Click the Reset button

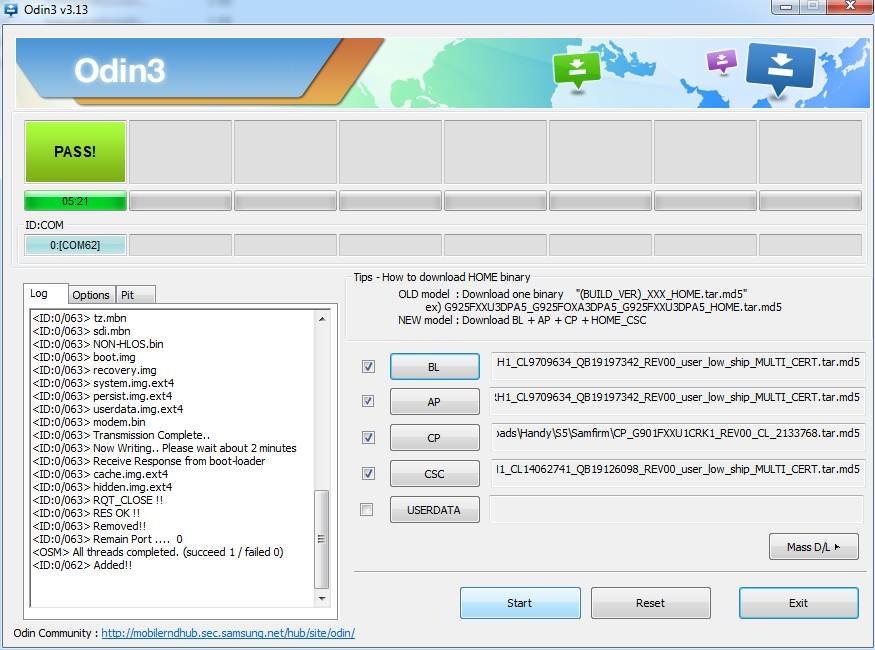651,603
